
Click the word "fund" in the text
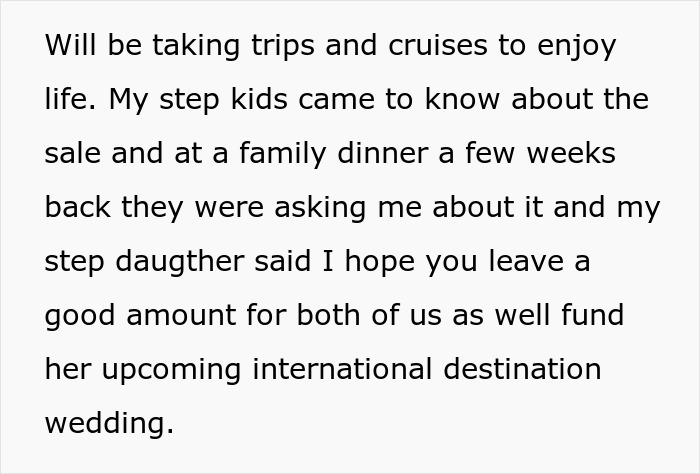(x=594, y=315)
